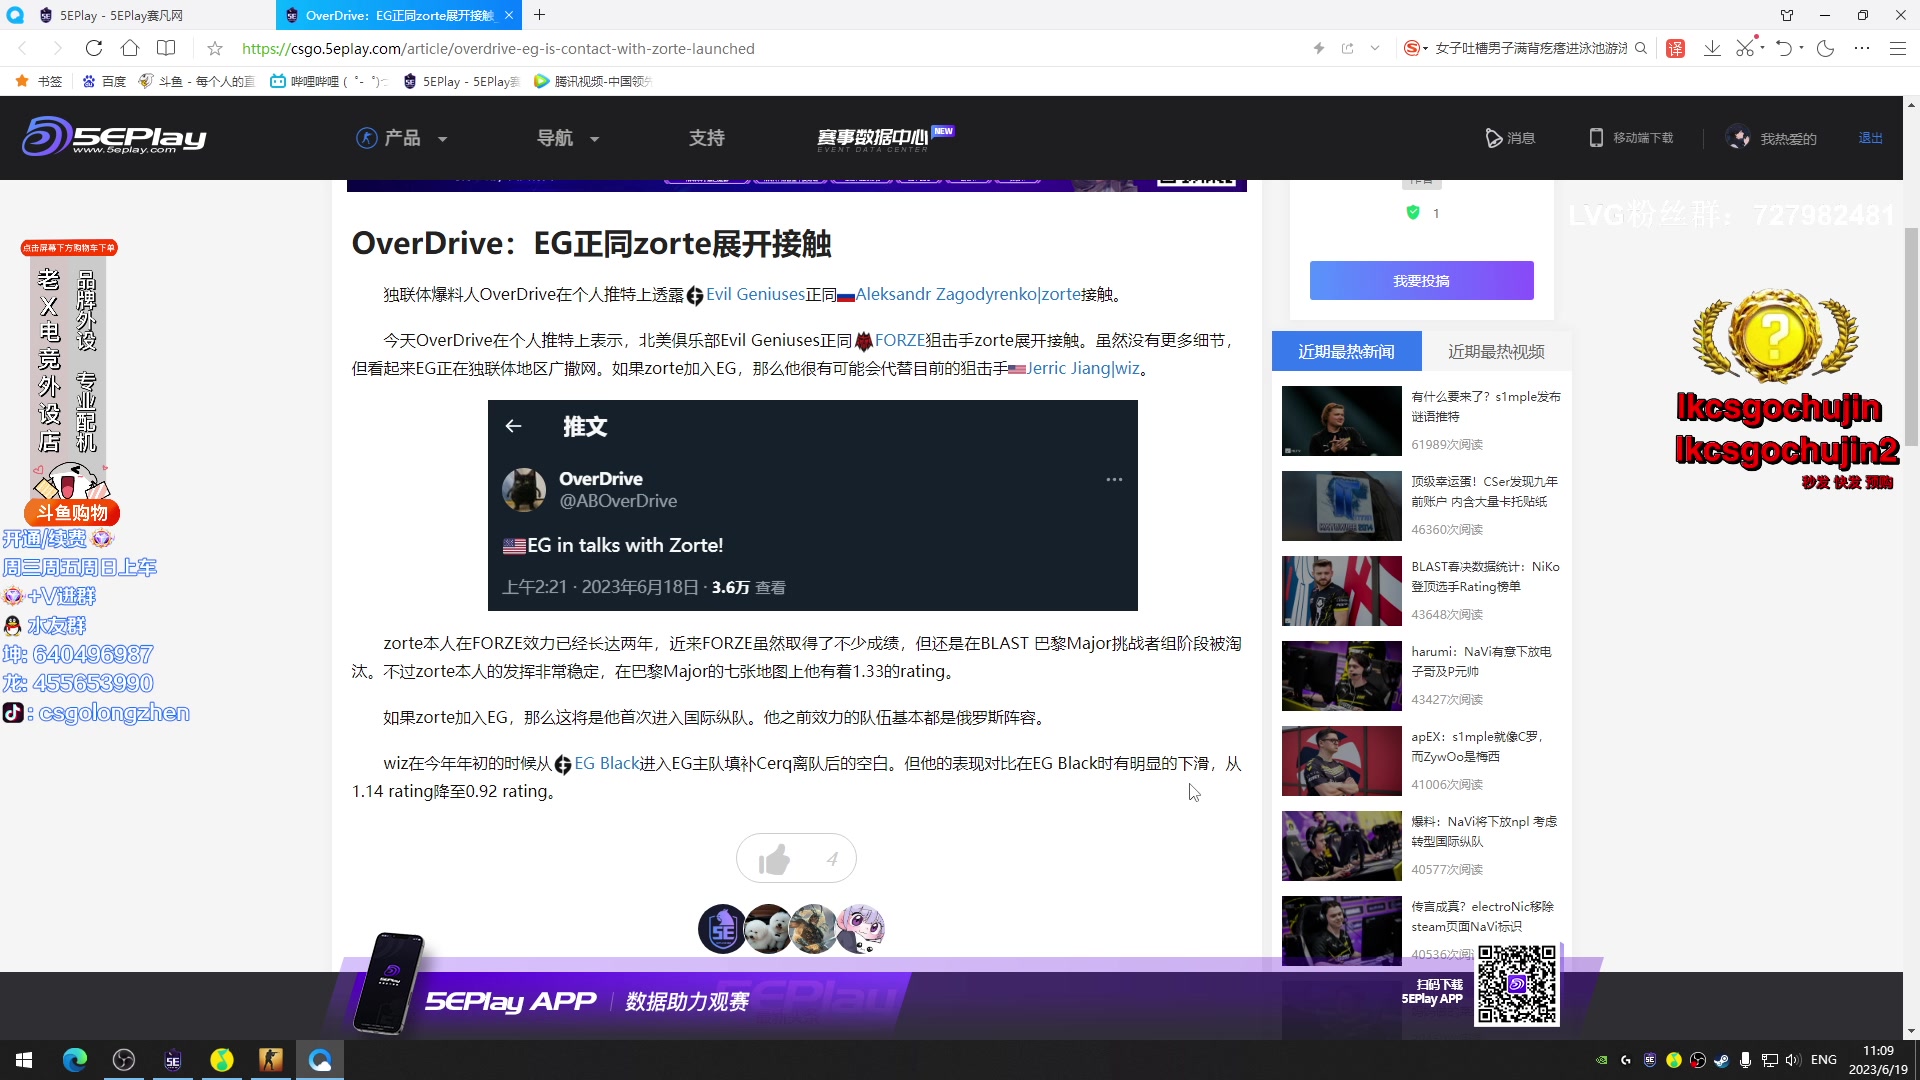Image resolution: width=1920 pixels, height=1080 pixels.
Task: Open news: 爆料 NaVi将下放npl
Action: [x=1484, y=831]
